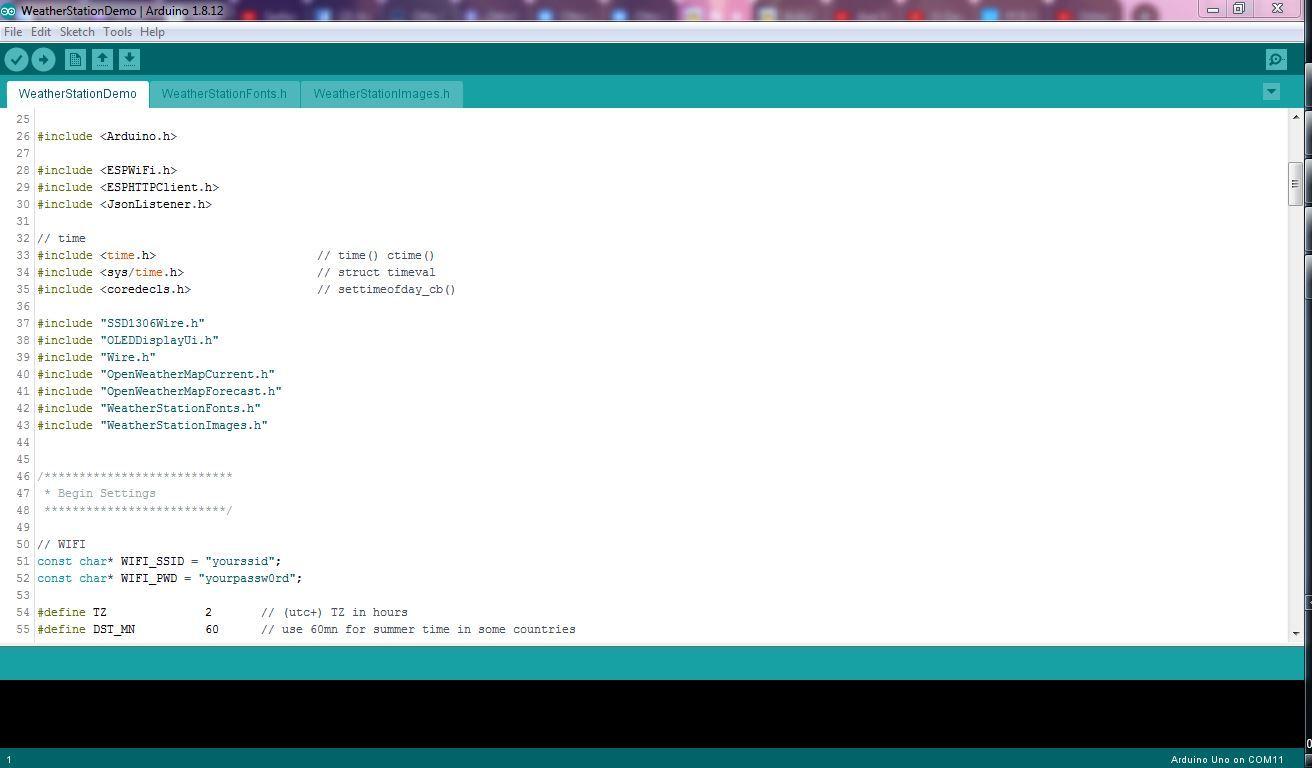Save the sketch using the Save icon

point(129,59)
